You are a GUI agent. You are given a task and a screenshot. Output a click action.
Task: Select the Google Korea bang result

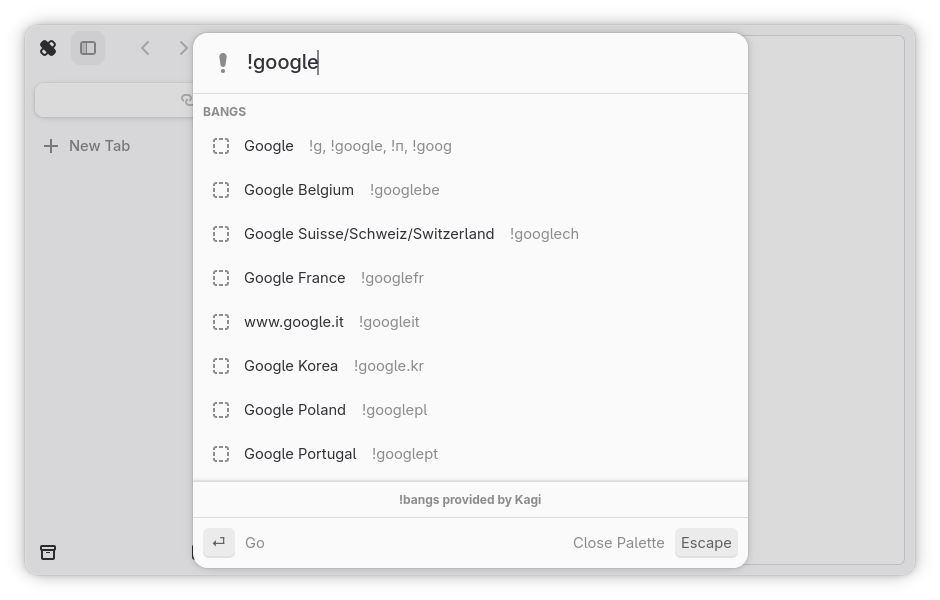[470, 366]
